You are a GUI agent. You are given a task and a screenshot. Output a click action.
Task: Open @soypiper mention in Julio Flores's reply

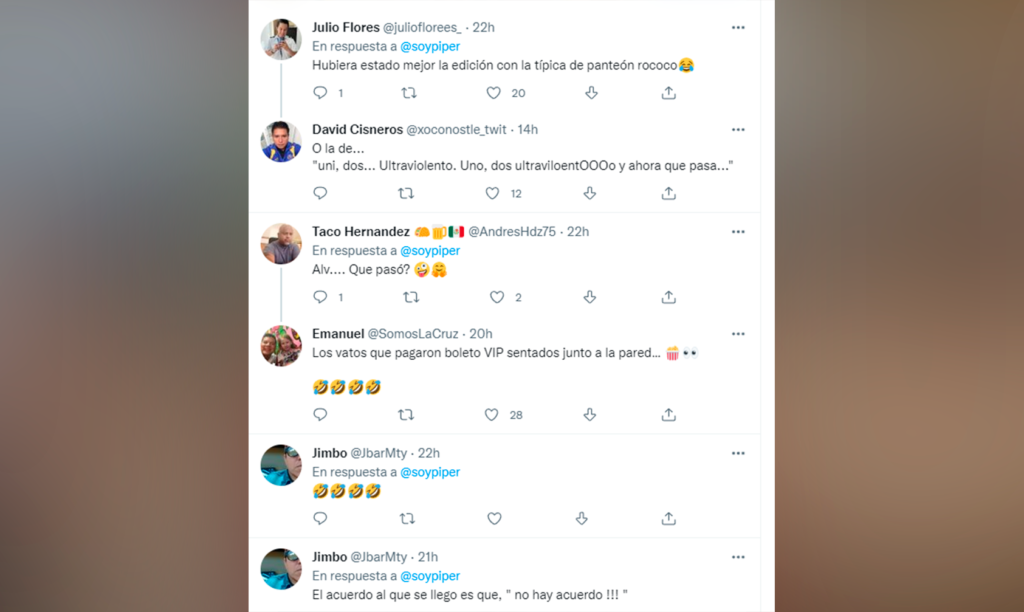[x=430, y=47]
